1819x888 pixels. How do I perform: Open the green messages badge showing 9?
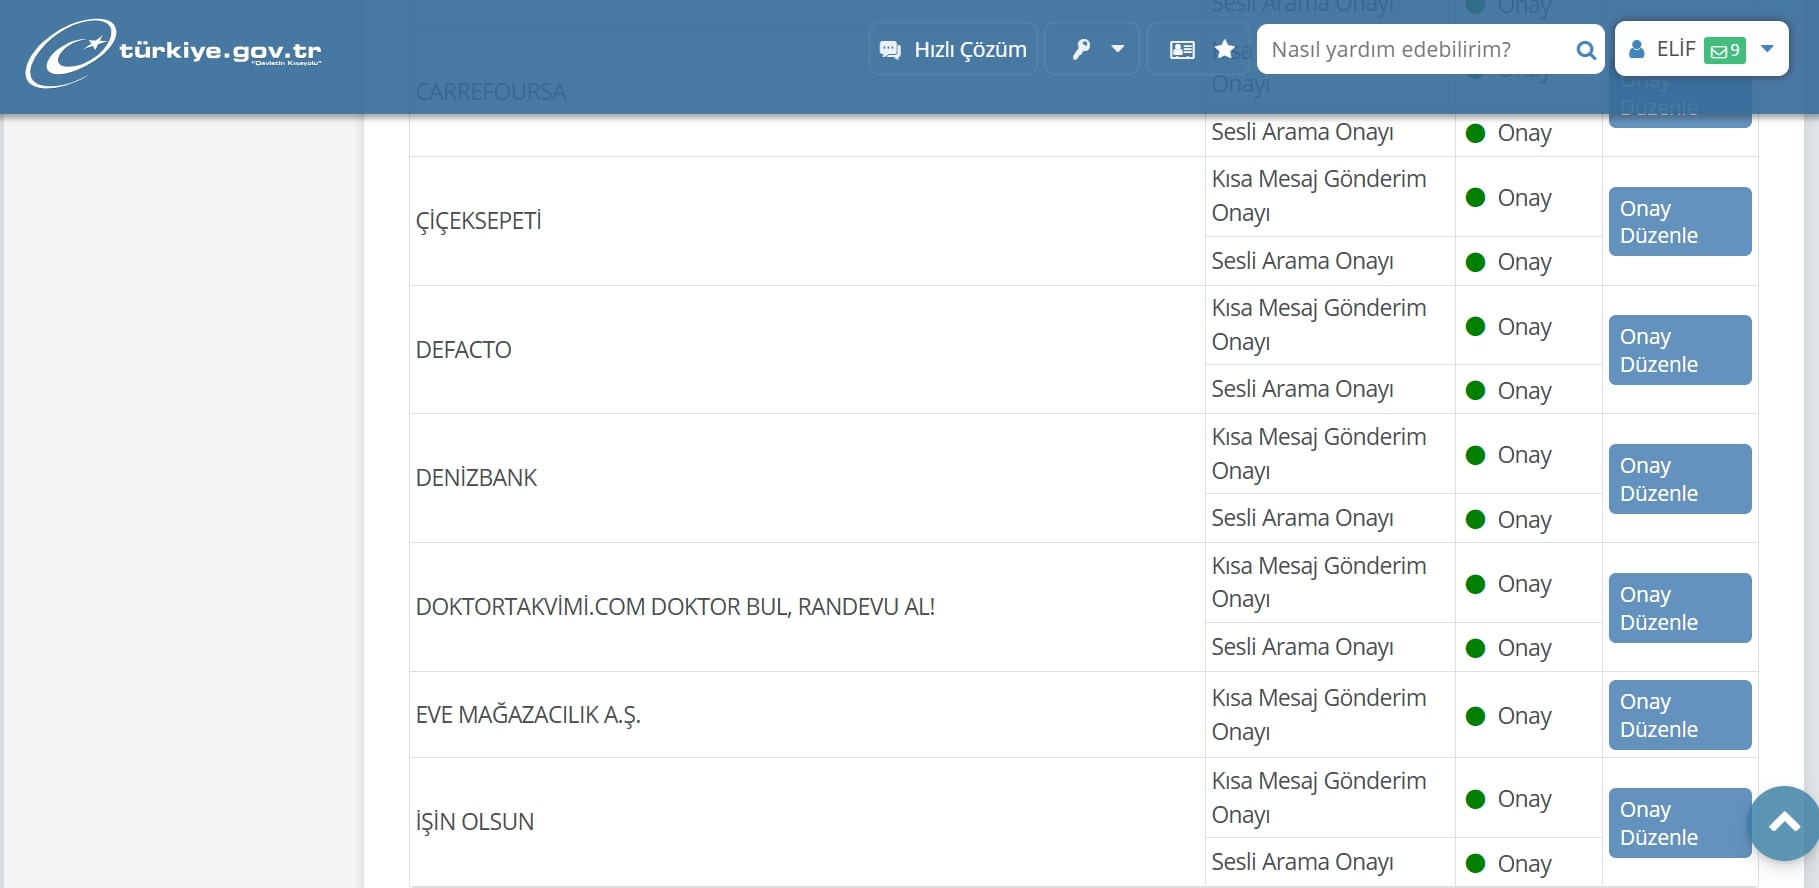pyautogui.click(x=1725, y=50)
